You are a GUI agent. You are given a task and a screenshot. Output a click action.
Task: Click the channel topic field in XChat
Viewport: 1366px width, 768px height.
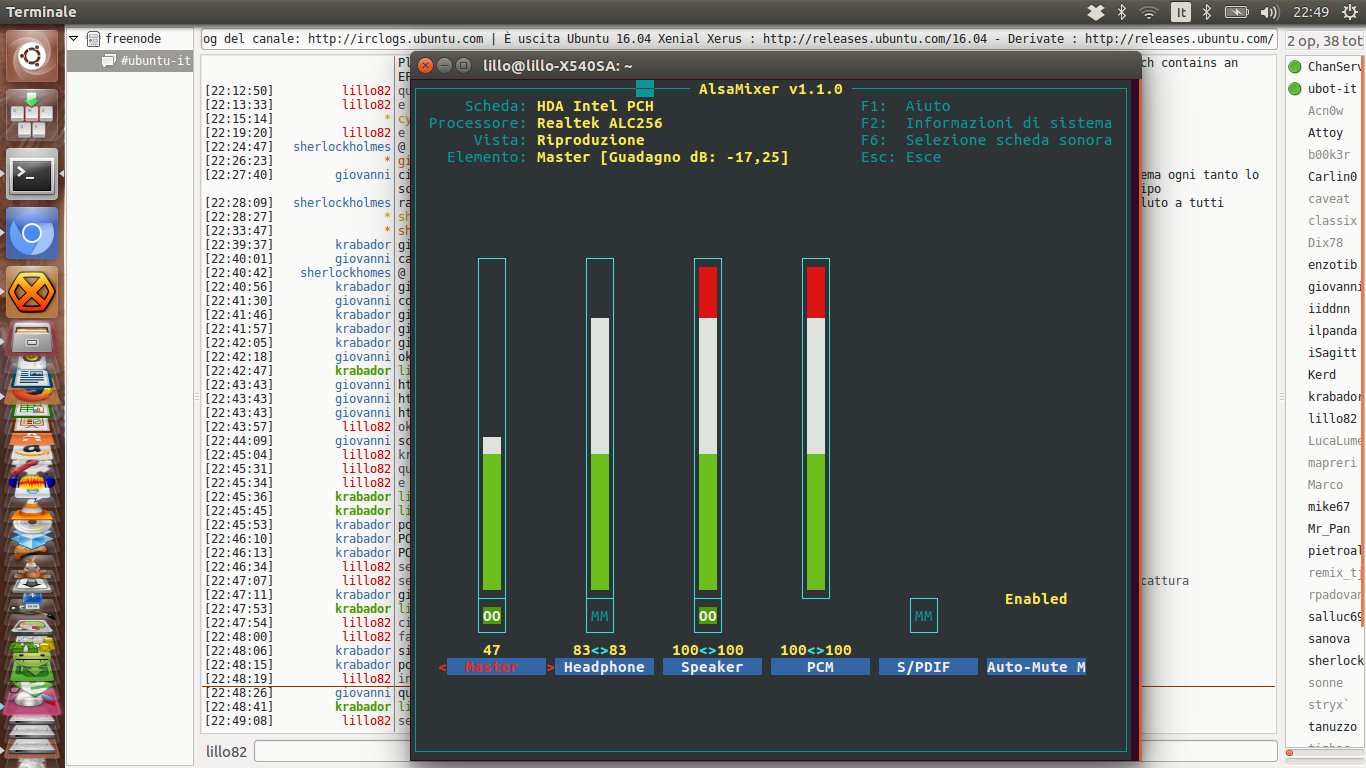(x=739, y=39)
